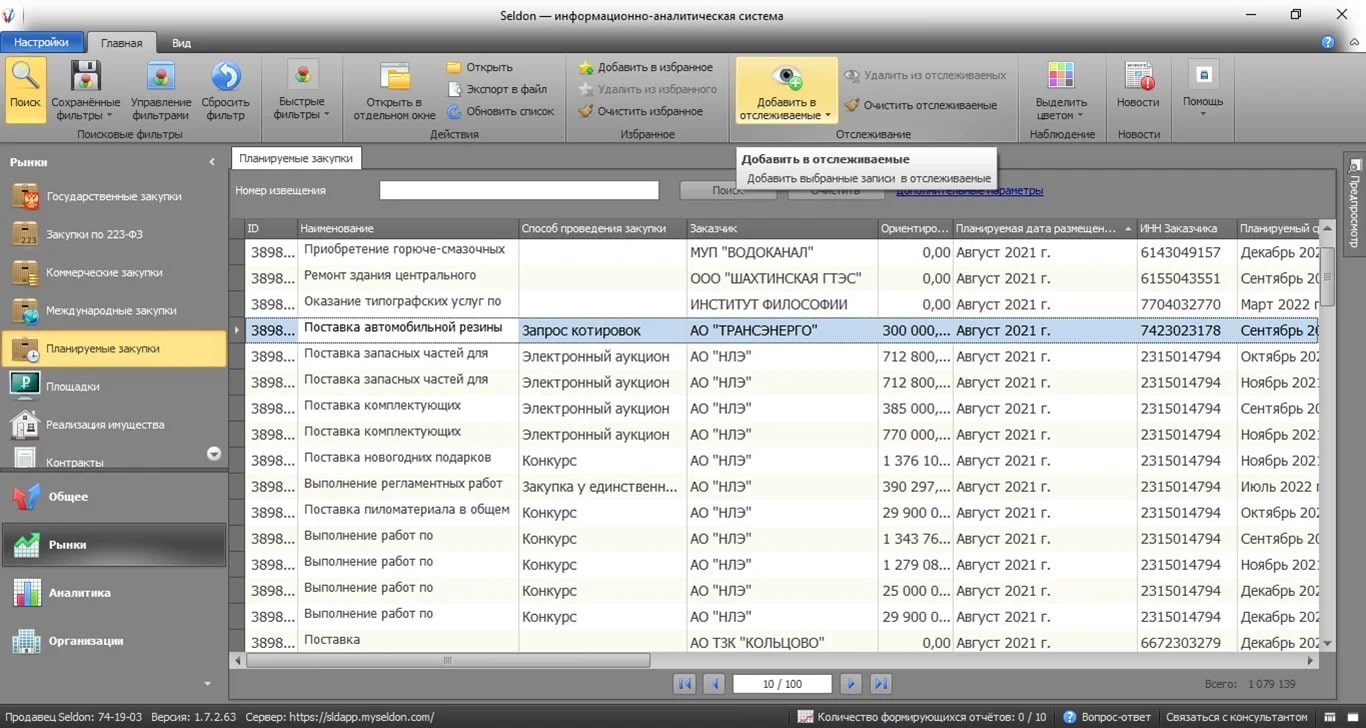Open Помощь help icon

point(1203,76)
